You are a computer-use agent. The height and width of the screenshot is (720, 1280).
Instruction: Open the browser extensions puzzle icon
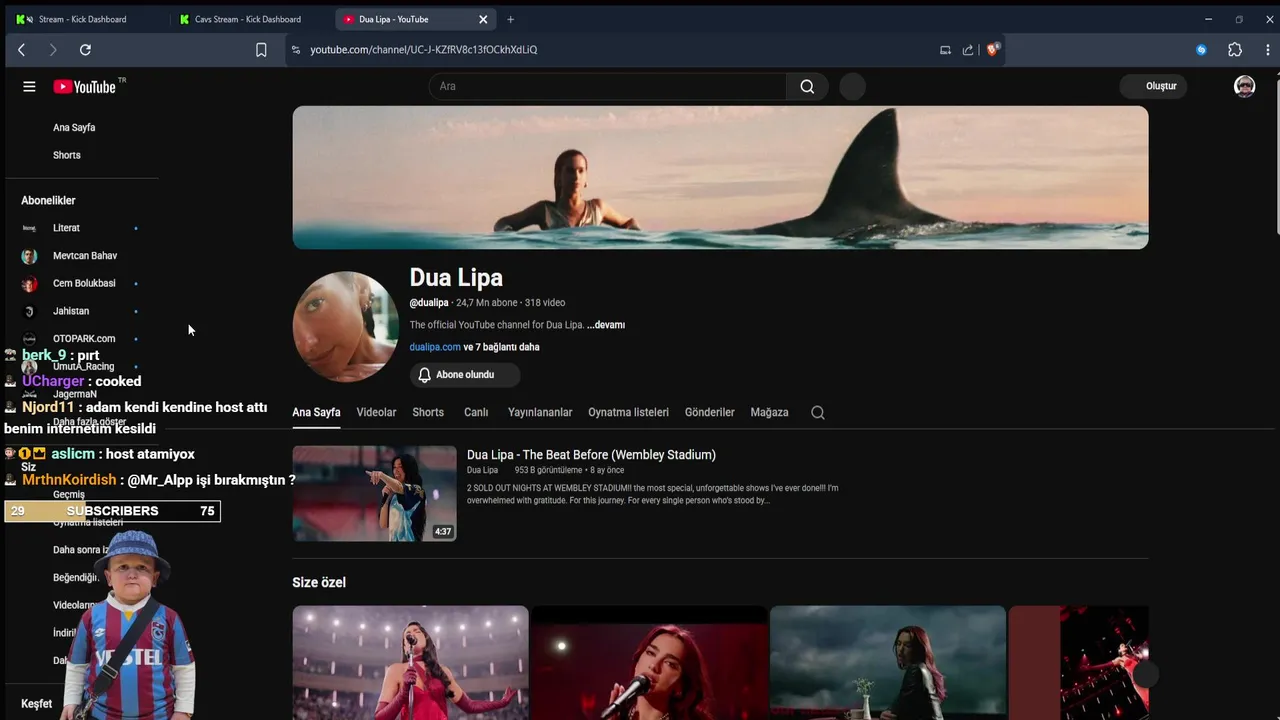coord(1235,49)
